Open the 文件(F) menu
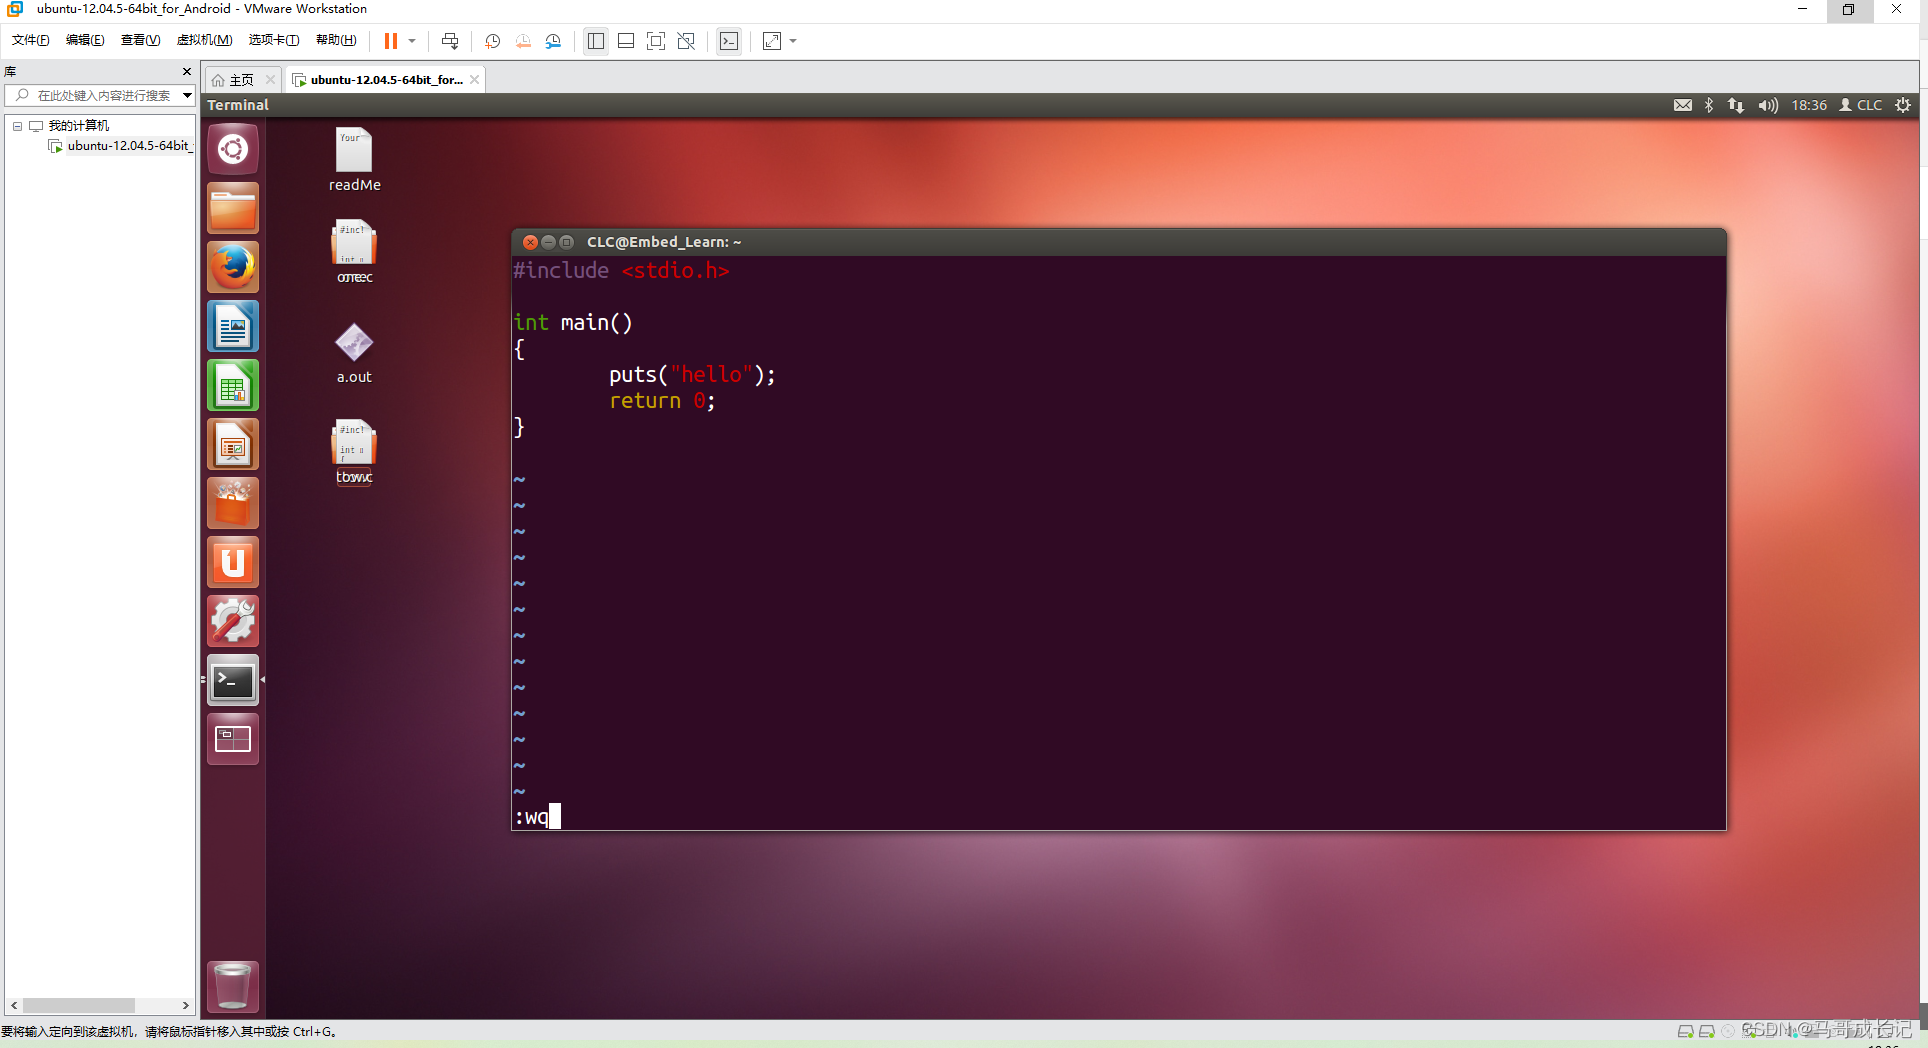Screen dimensions: 1928x1048 click(31, 40)
